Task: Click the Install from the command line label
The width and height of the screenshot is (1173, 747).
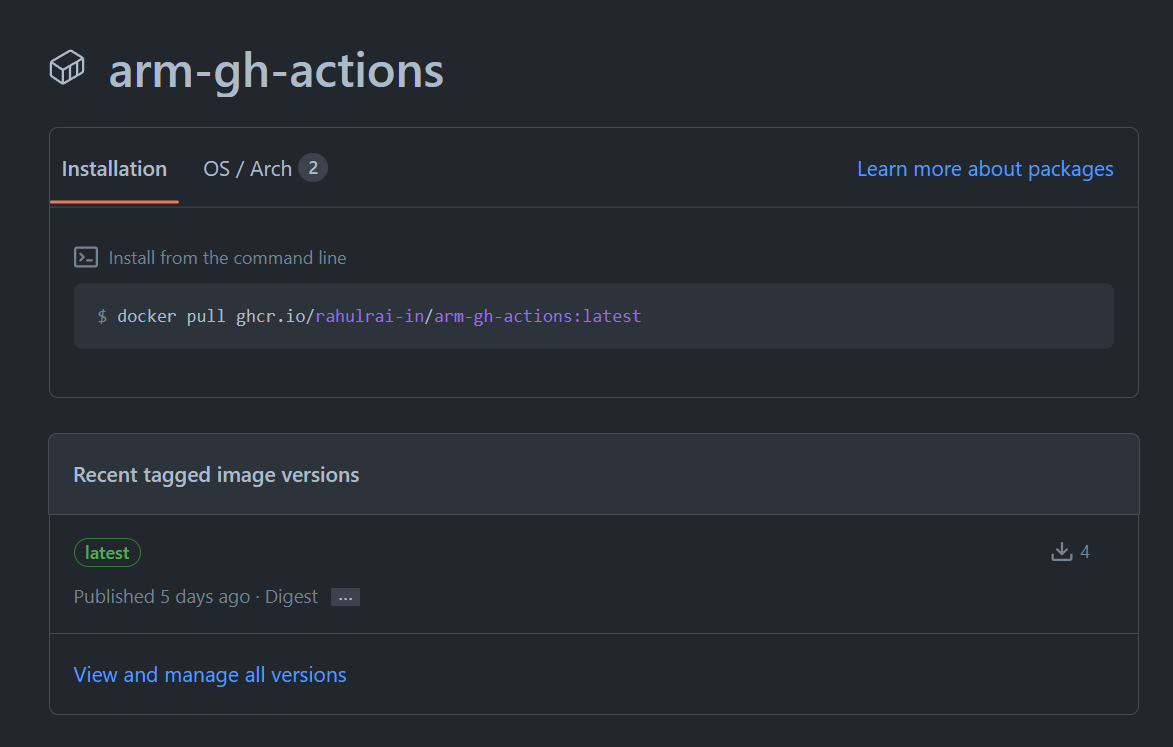Action: click(x=227, y=258)
